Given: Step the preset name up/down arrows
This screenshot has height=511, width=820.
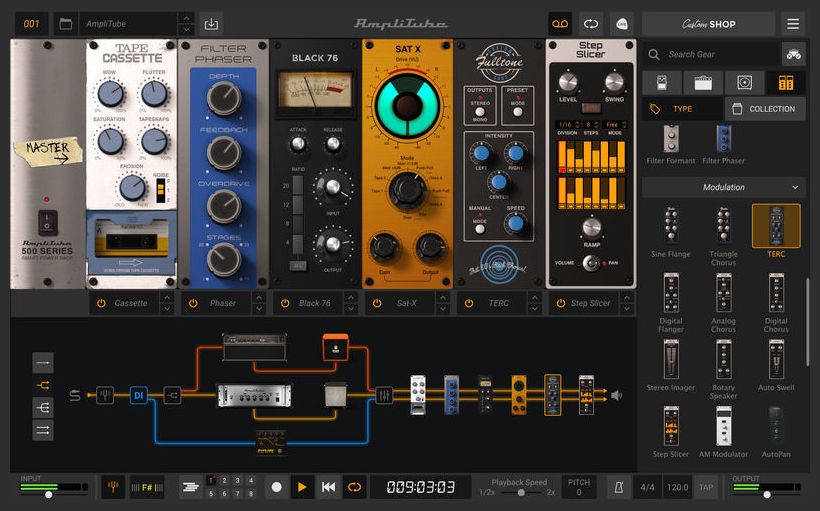Looking at the screenshot, I should [x=186, y=24].
